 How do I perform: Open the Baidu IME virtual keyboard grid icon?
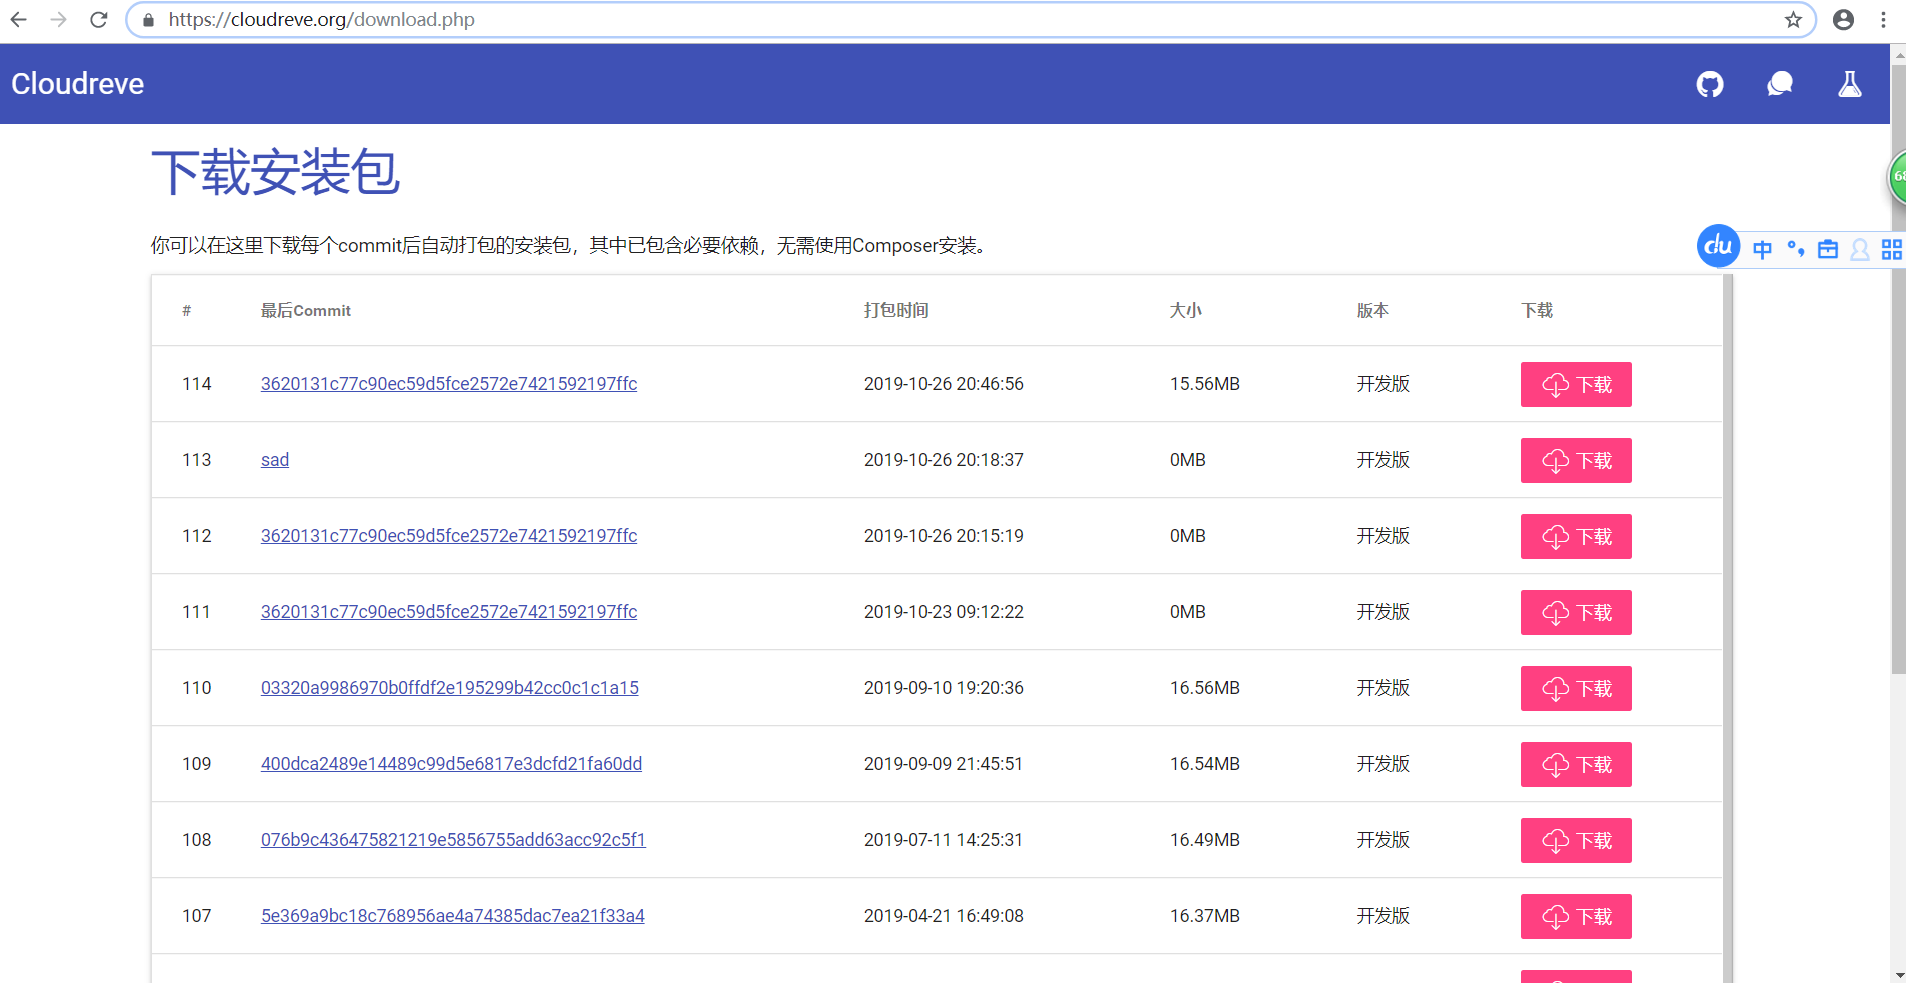(1893, 249)
